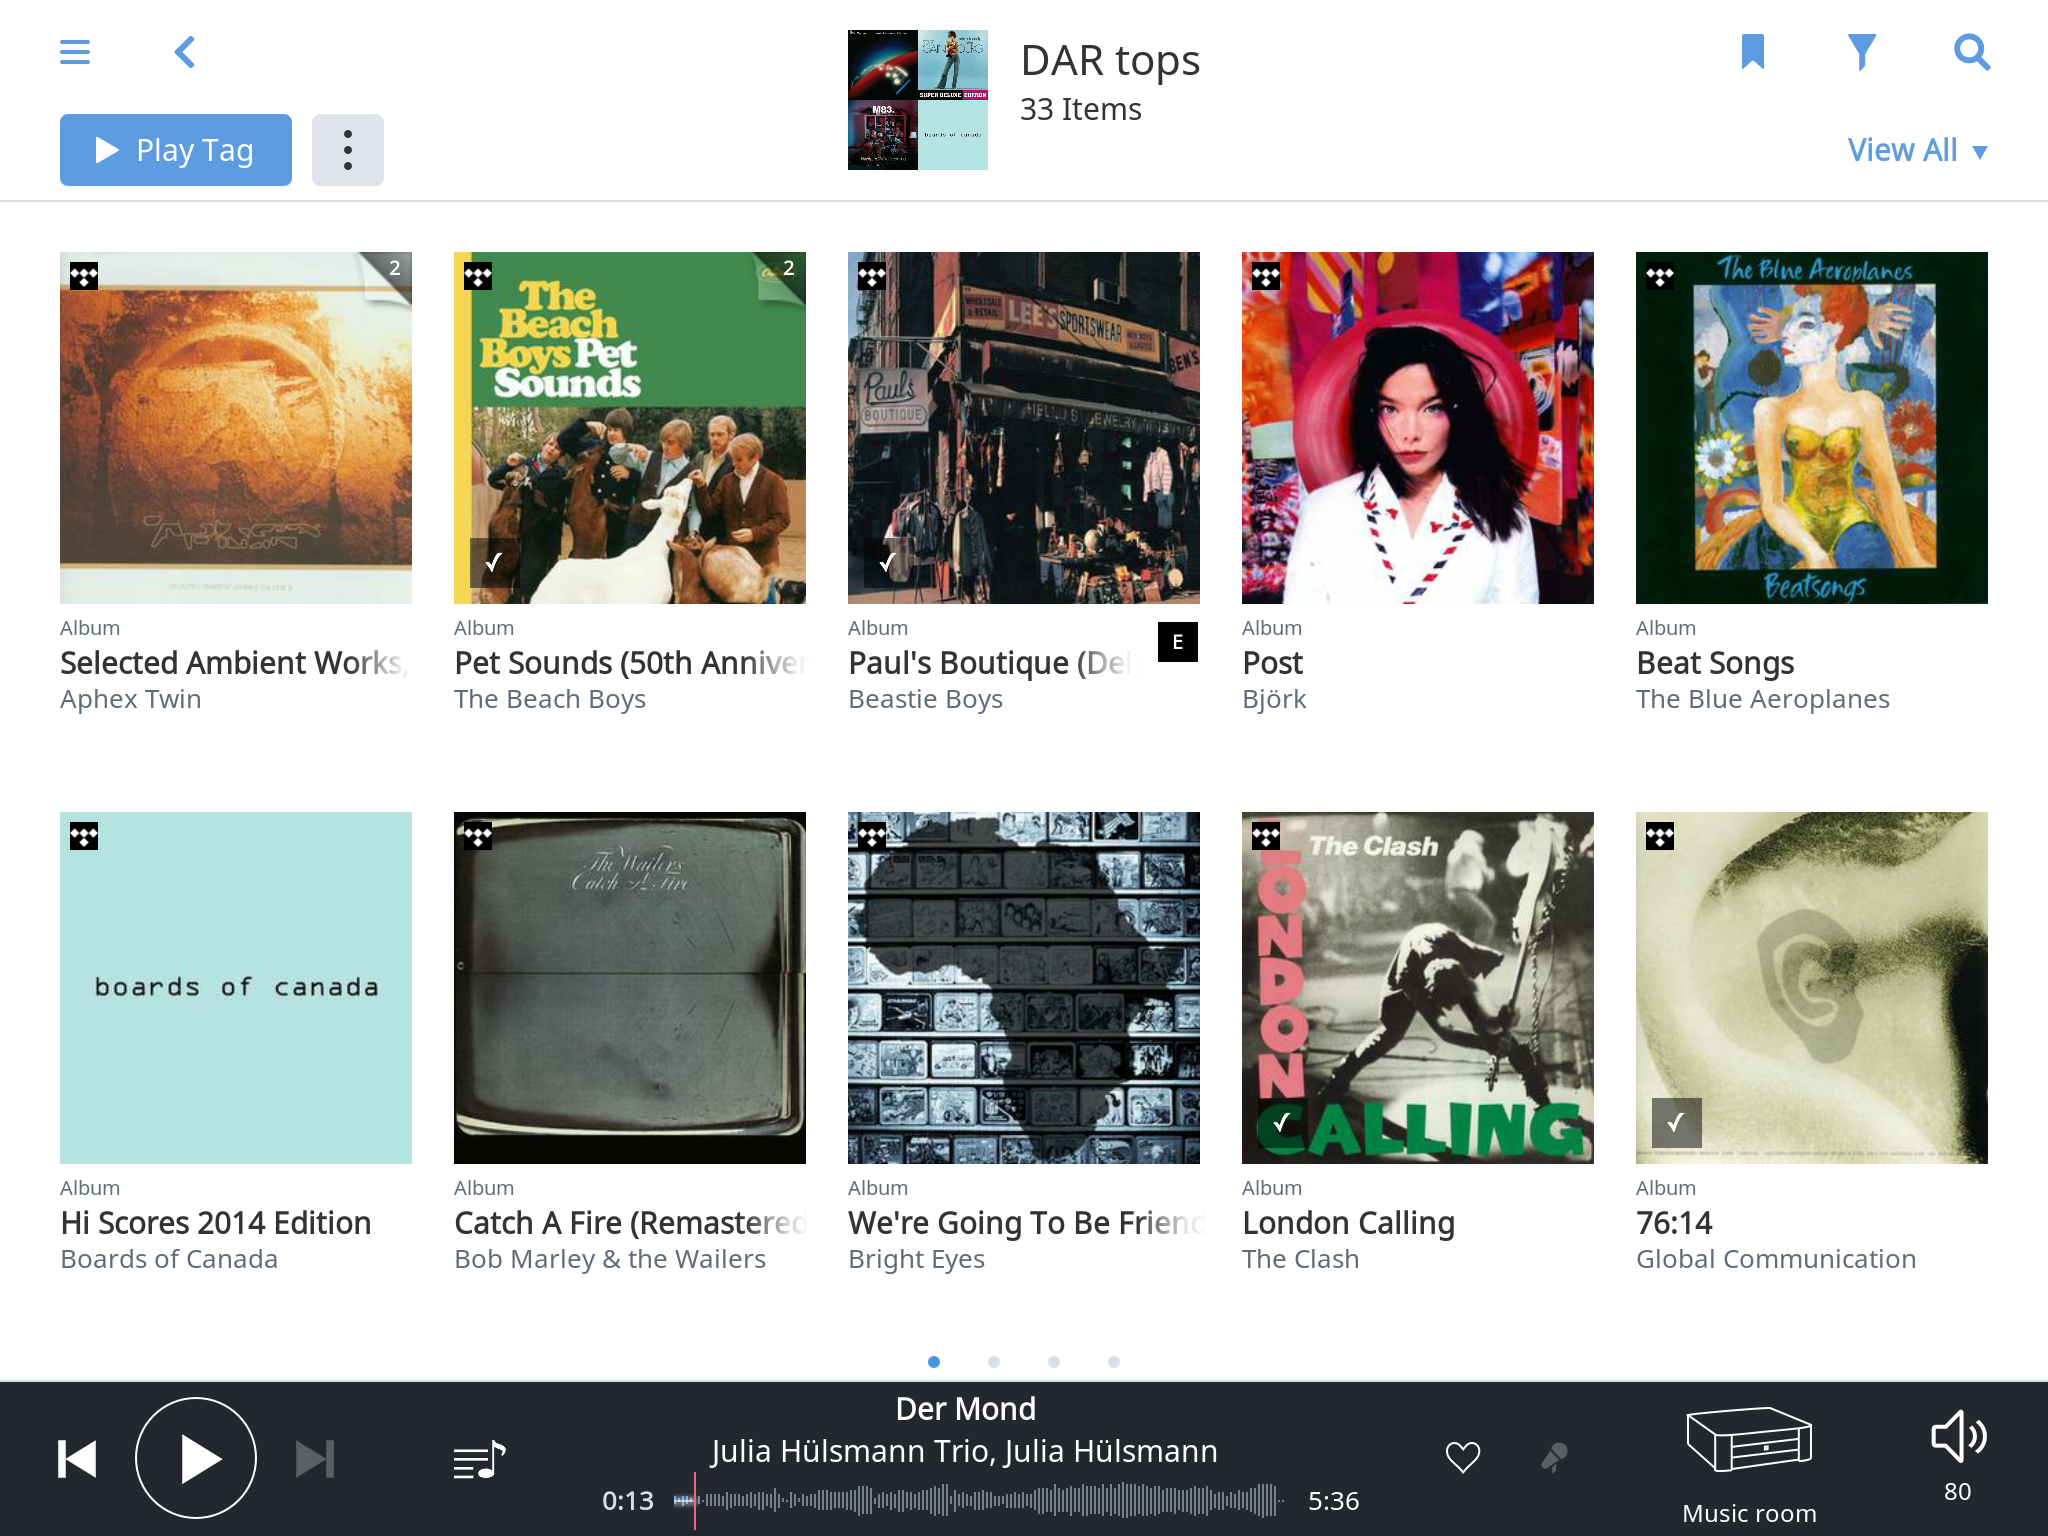Open artist The Clash link
2048x1536 pixels.
pos(1301,1259)
